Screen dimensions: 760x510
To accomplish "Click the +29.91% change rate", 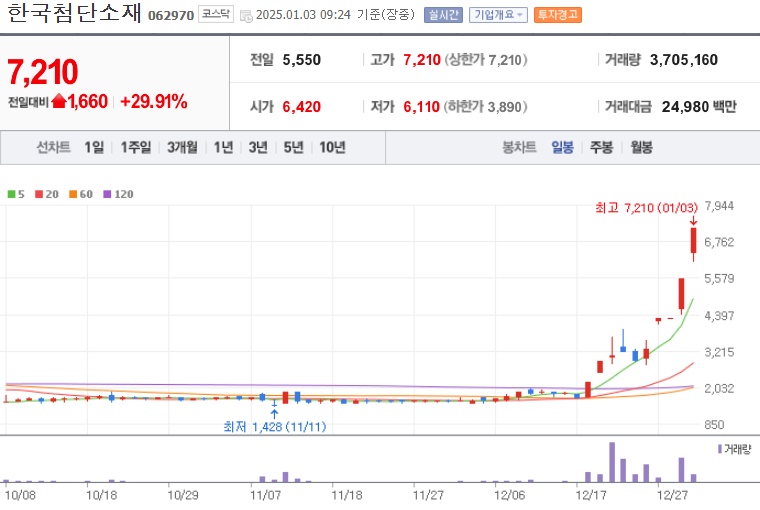I will point(154,101).
